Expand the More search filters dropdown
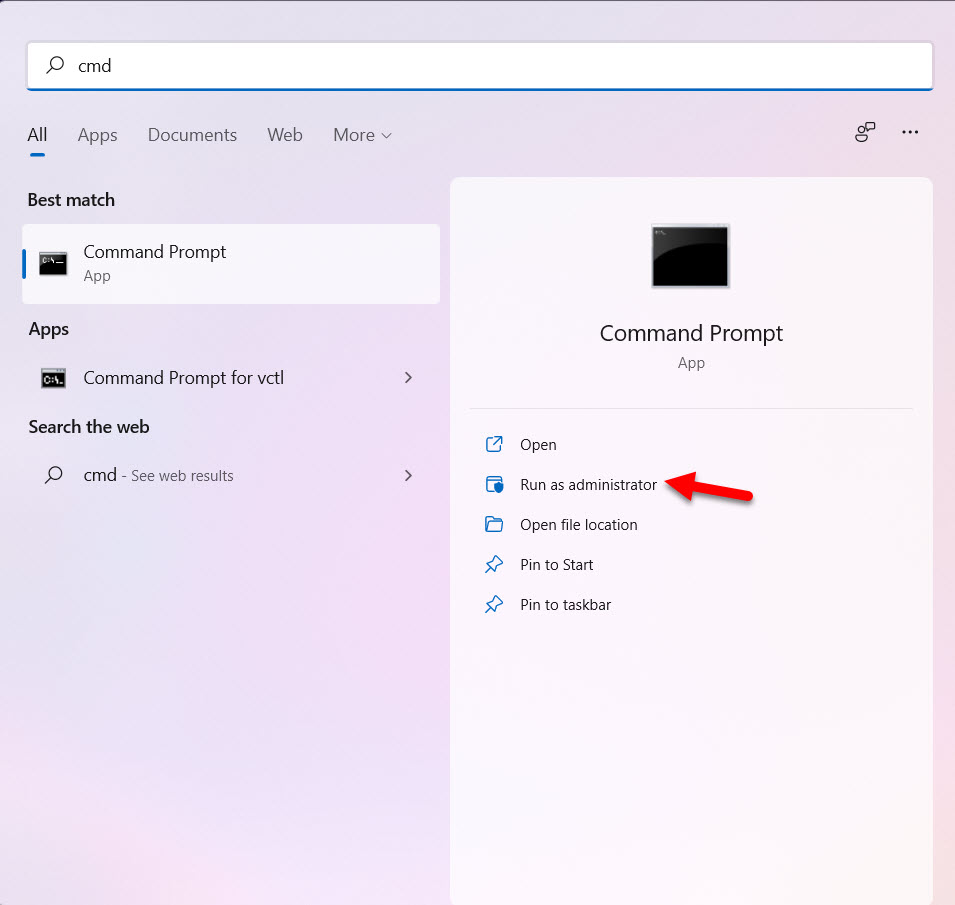This screenshot has height=905, width=955. coord(361,134)
